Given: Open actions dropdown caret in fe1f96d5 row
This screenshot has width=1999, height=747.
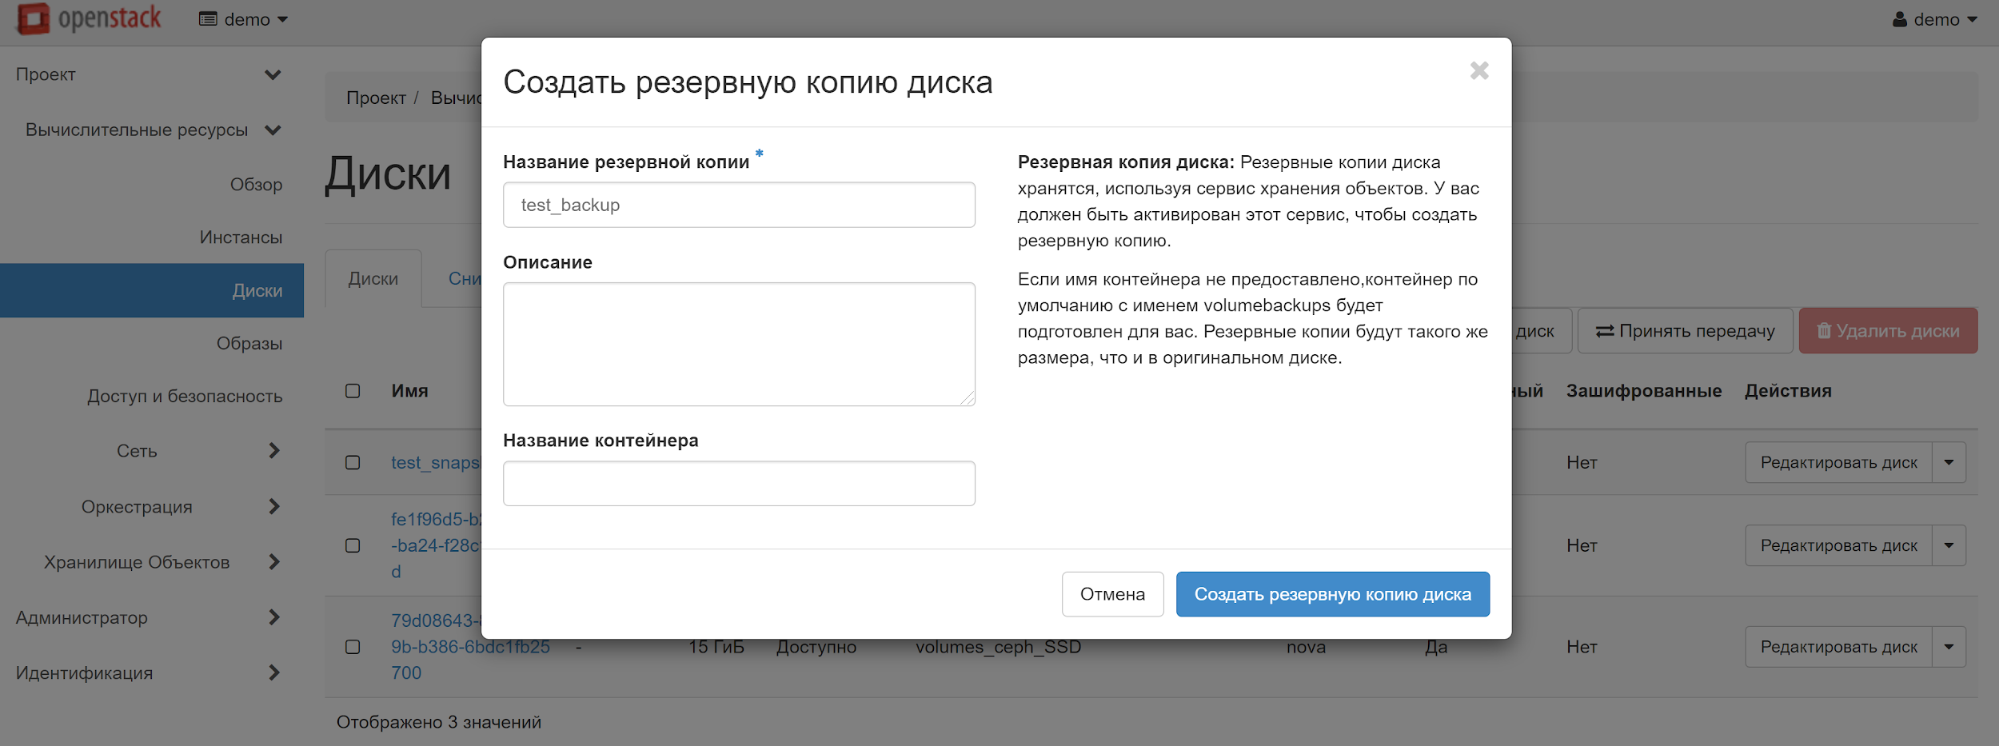Looking at the screenshot, I should [1949, 546].
